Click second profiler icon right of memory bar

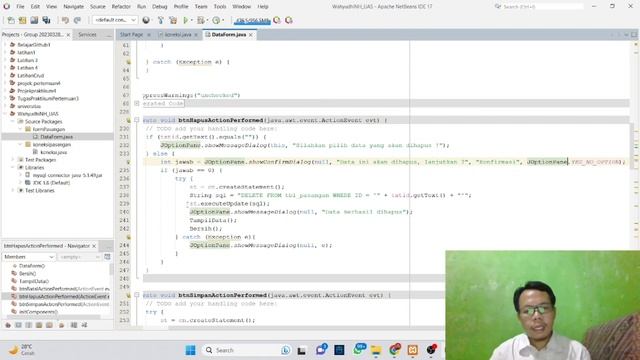289,20
